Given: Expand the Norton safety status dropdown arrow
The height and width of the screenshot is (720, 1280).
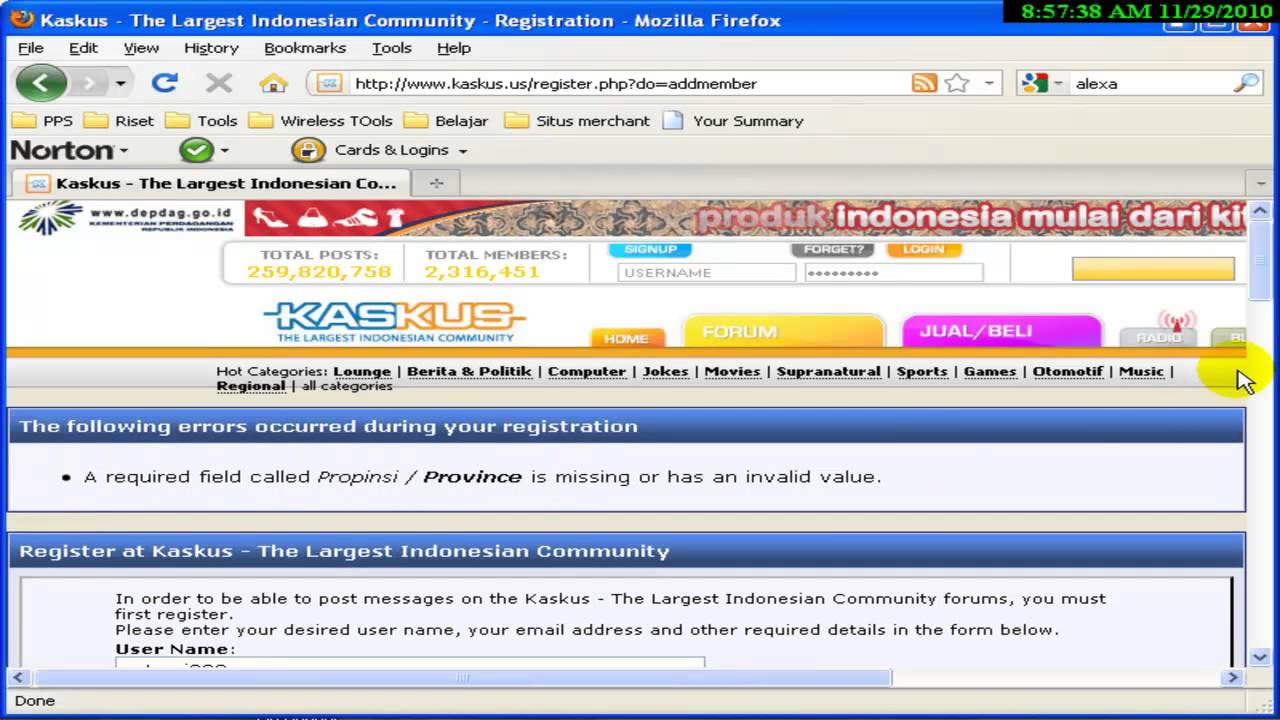Looking at the screenshot, I should click(x=224, y=151).
